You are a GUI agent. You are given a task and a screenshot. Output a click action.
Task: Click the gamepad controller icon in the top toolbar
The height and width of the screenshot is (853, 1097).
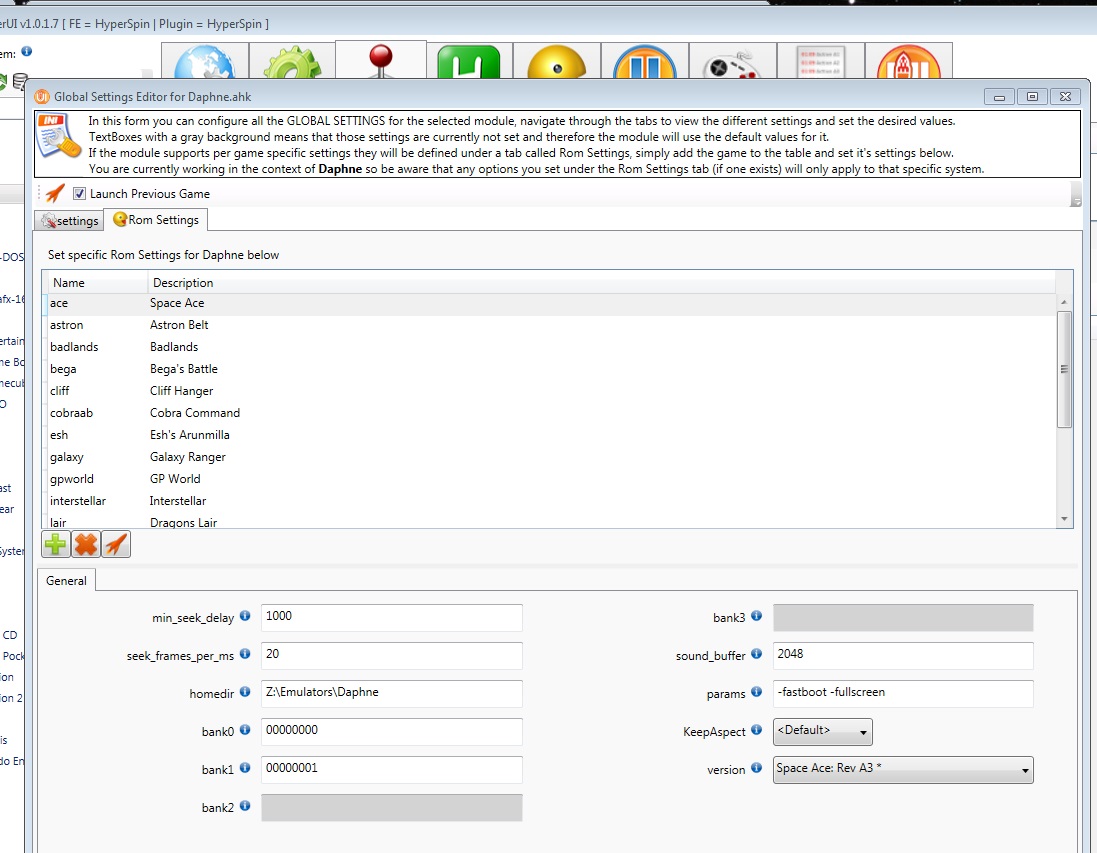(x=730, y=66)
